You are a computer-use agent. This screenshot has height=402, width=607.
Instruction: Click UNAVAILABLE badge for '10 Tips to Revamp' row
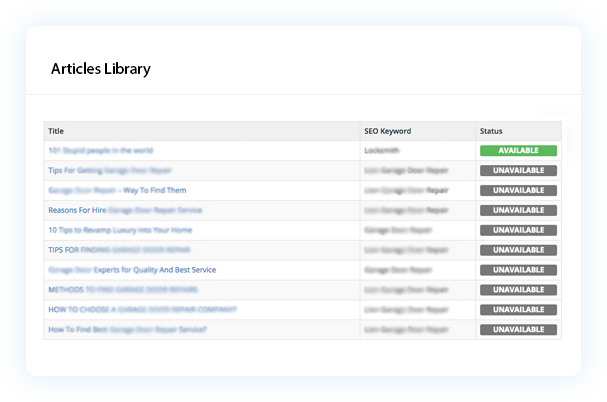point(518,230)
